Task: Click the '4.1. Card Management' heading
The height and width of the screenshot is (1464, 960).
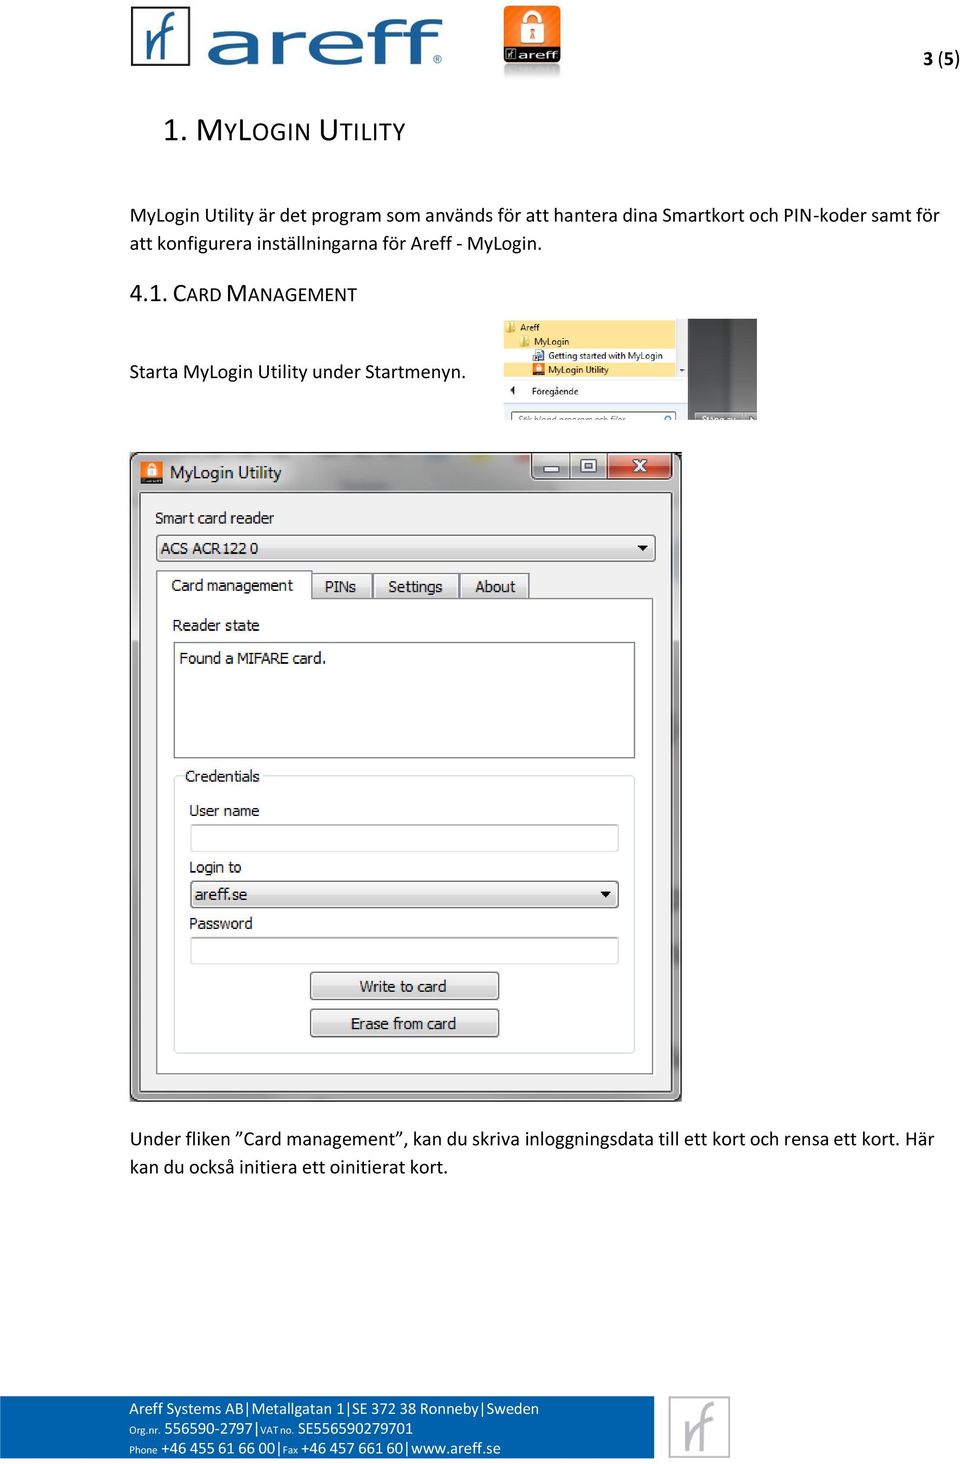Action: [243, 294]
